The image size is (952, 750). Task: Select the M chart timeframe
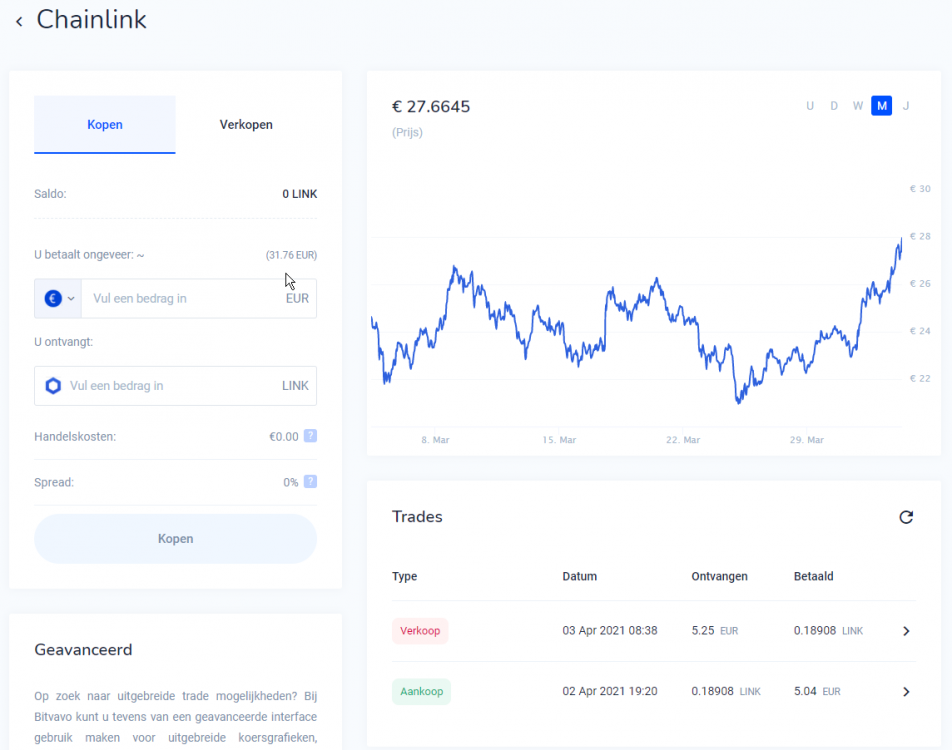click(x=881, y=106)
